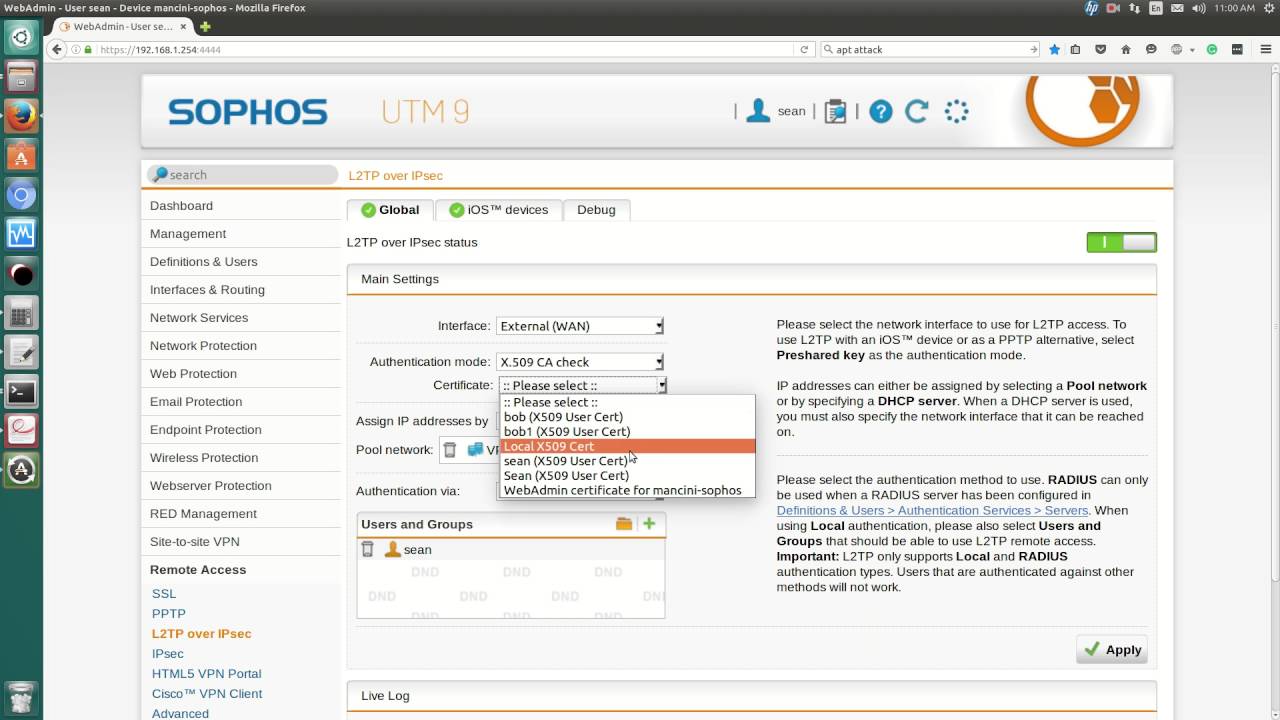Click the dotted circle activity indicator icon

[956, 111]
